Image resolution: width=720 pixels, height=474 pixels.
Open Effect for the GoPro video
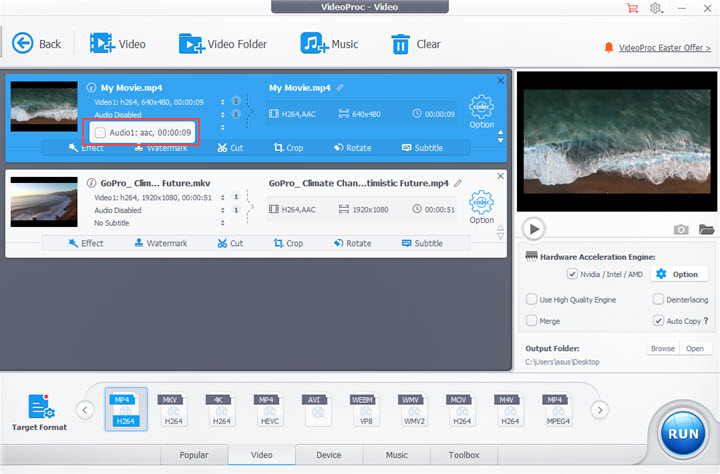click(86, 243)
